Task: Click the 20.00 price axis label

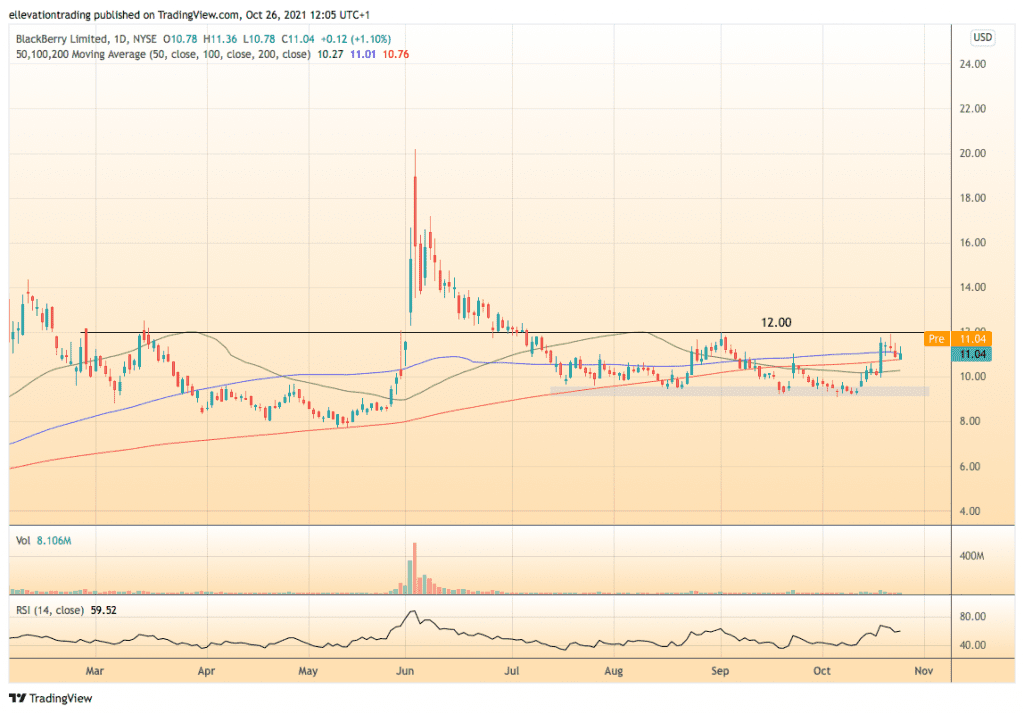Action: (972, 154)
